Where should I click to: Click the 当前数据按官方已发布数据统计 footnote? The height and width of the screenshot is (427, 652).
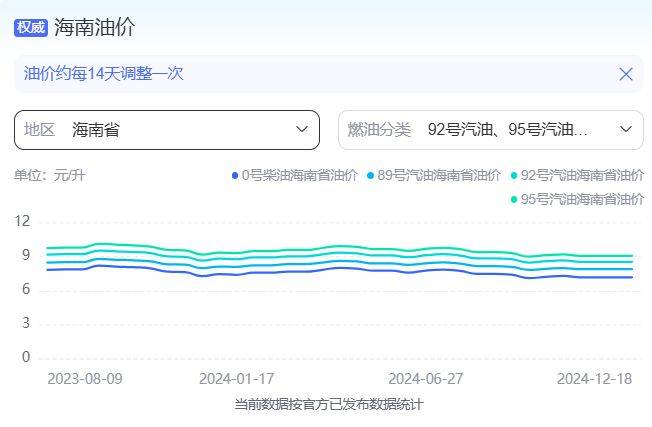click(x=329, y=404)
